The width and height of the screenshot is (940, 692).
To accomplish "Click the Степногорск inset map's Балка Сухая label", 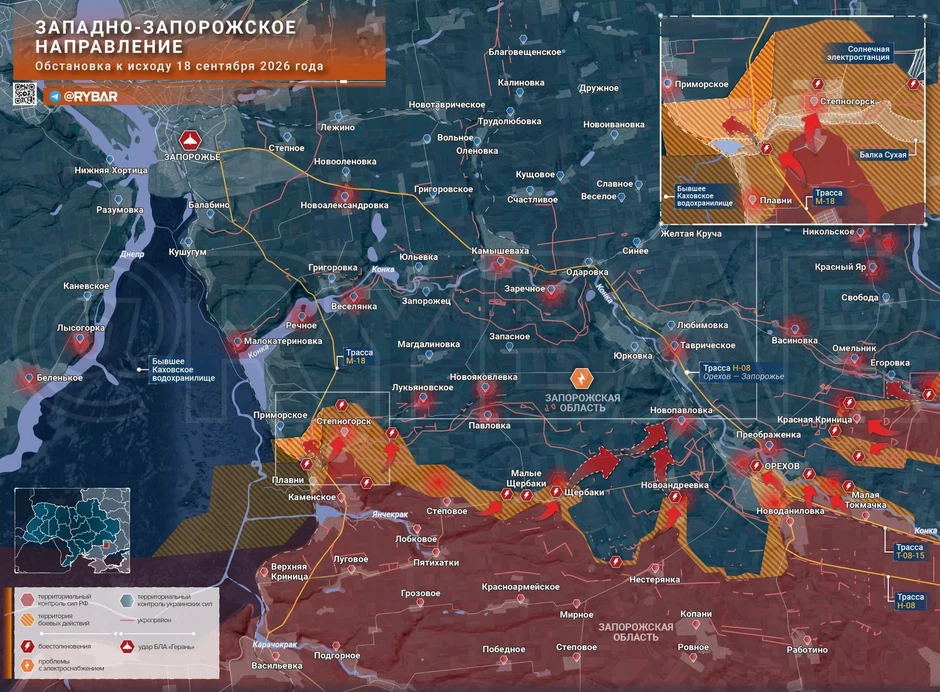I will pyautogui.click(x=882, y=155).
